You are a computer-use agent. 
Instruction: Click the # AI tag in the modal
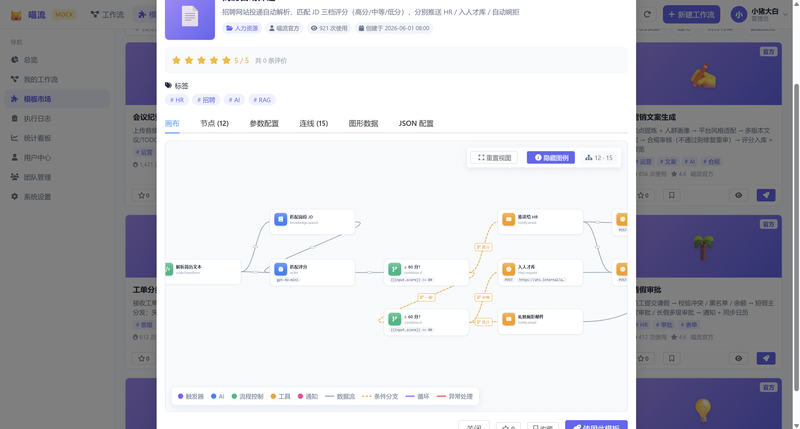tap(234, 100)
